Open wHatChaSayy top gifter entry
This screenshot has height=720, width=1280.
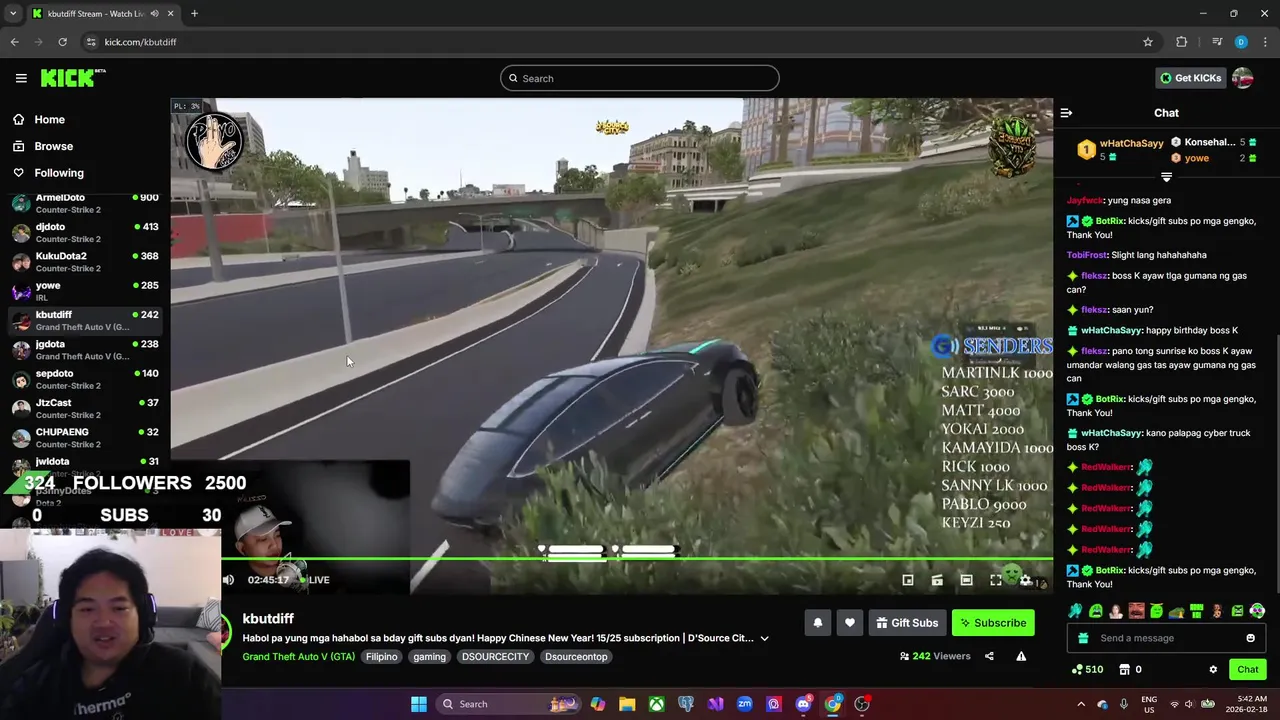[1121, 149]
